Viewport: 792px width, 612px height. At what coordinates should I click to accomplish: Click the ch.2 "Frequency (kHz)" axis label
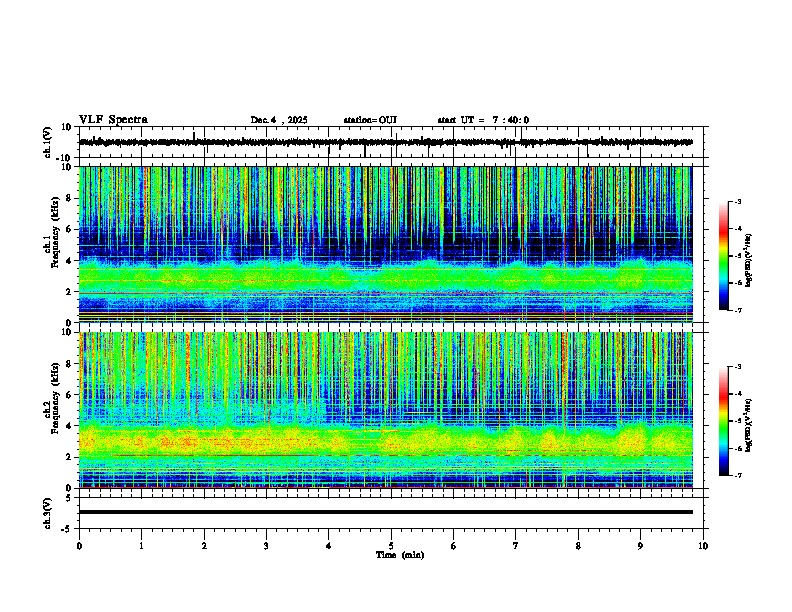(x=55, y=398)
